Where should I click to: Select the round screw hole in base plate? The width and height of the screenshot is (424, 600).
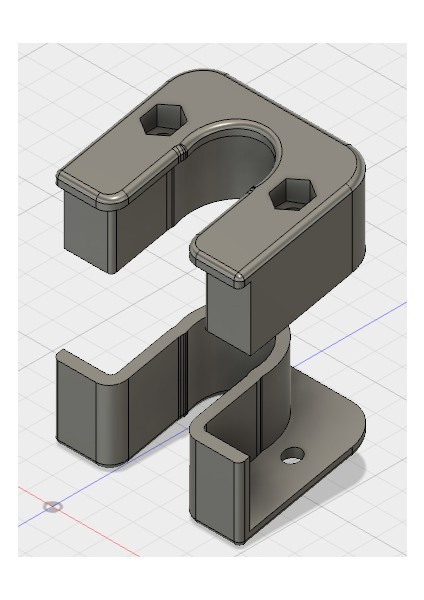coord(293,455)
